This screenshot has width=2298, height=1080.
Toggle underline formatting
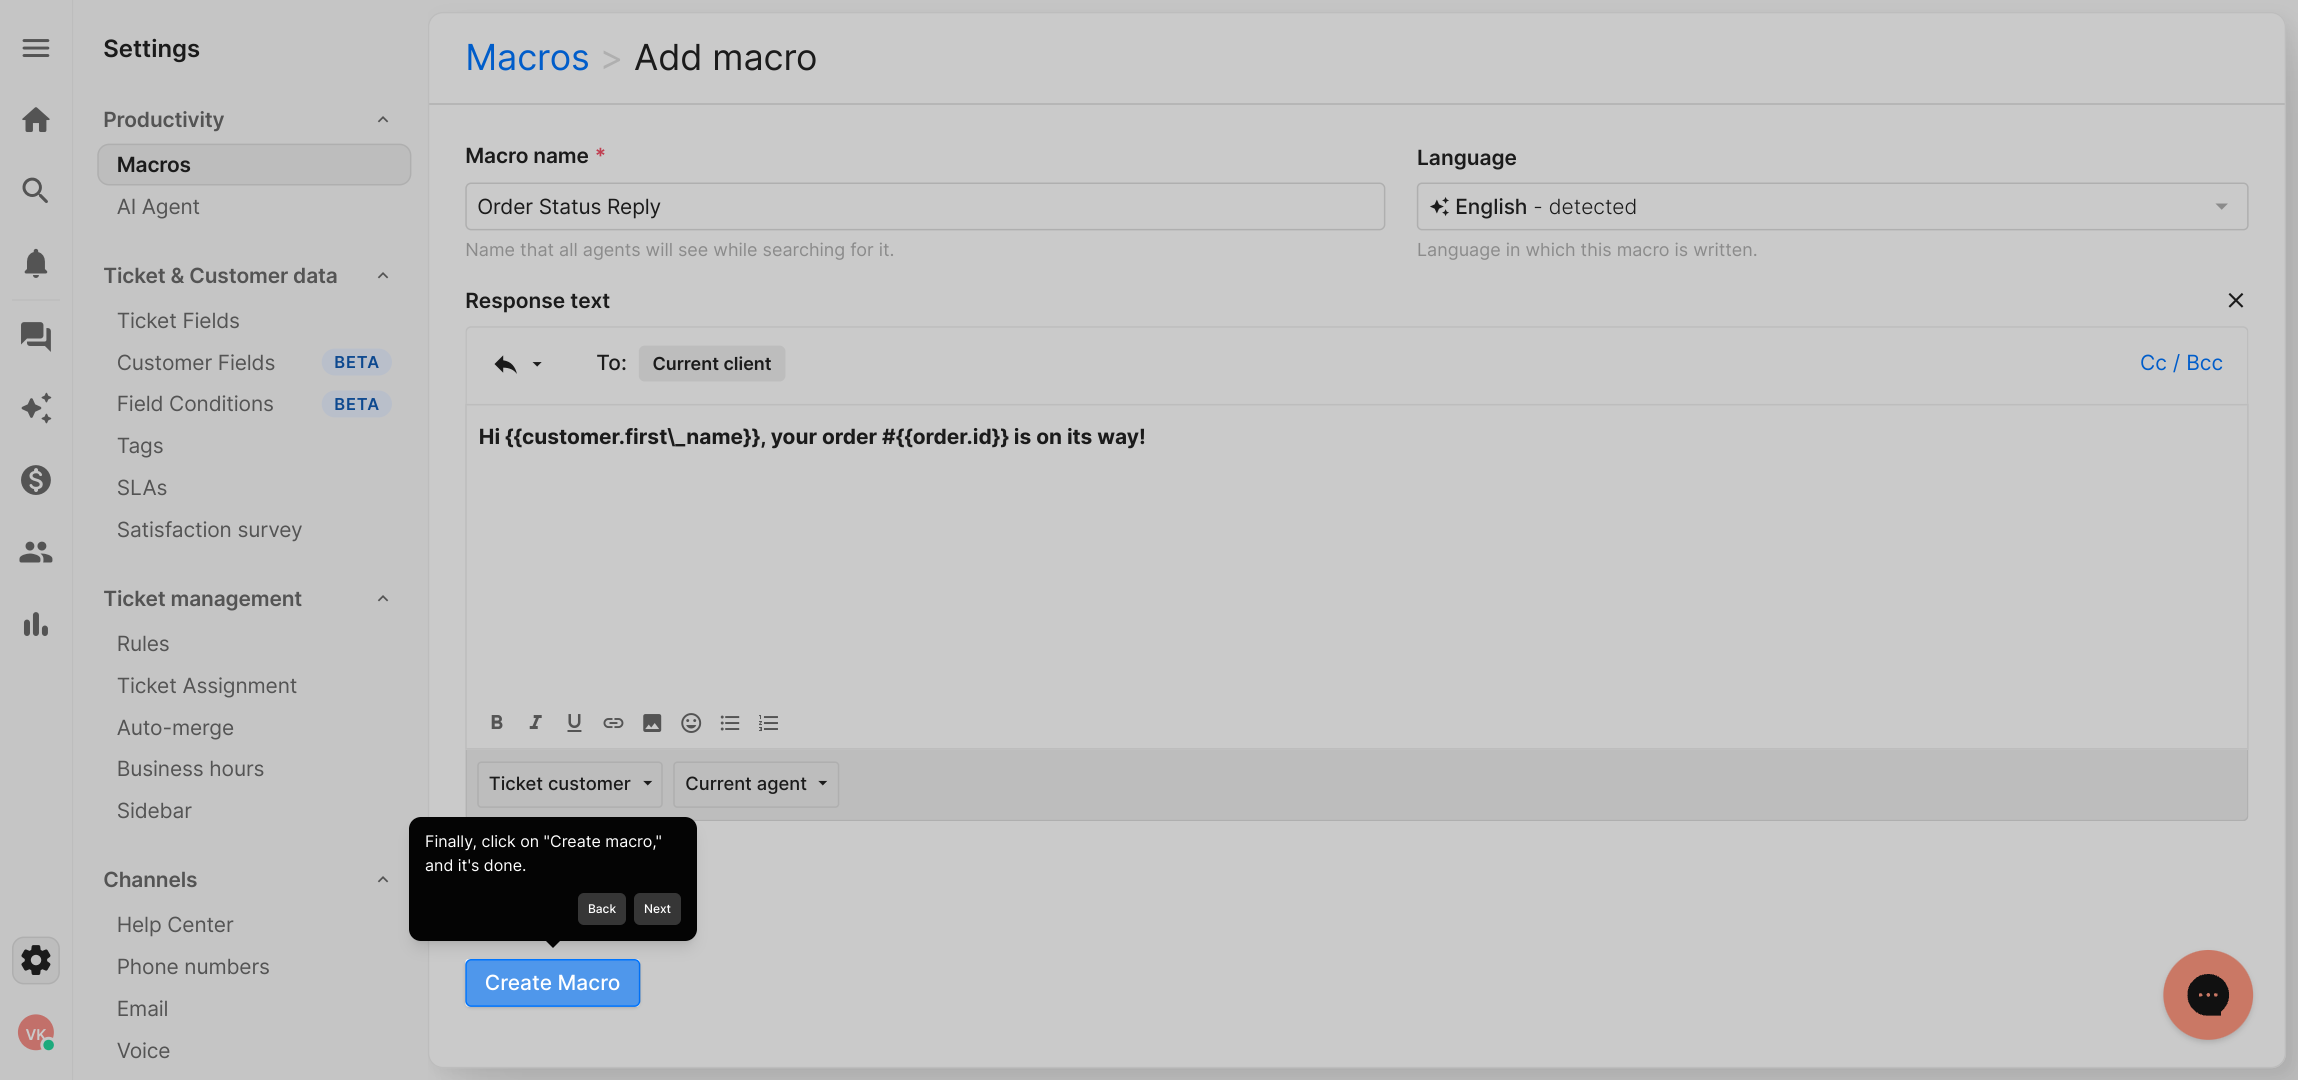[574, 723]
